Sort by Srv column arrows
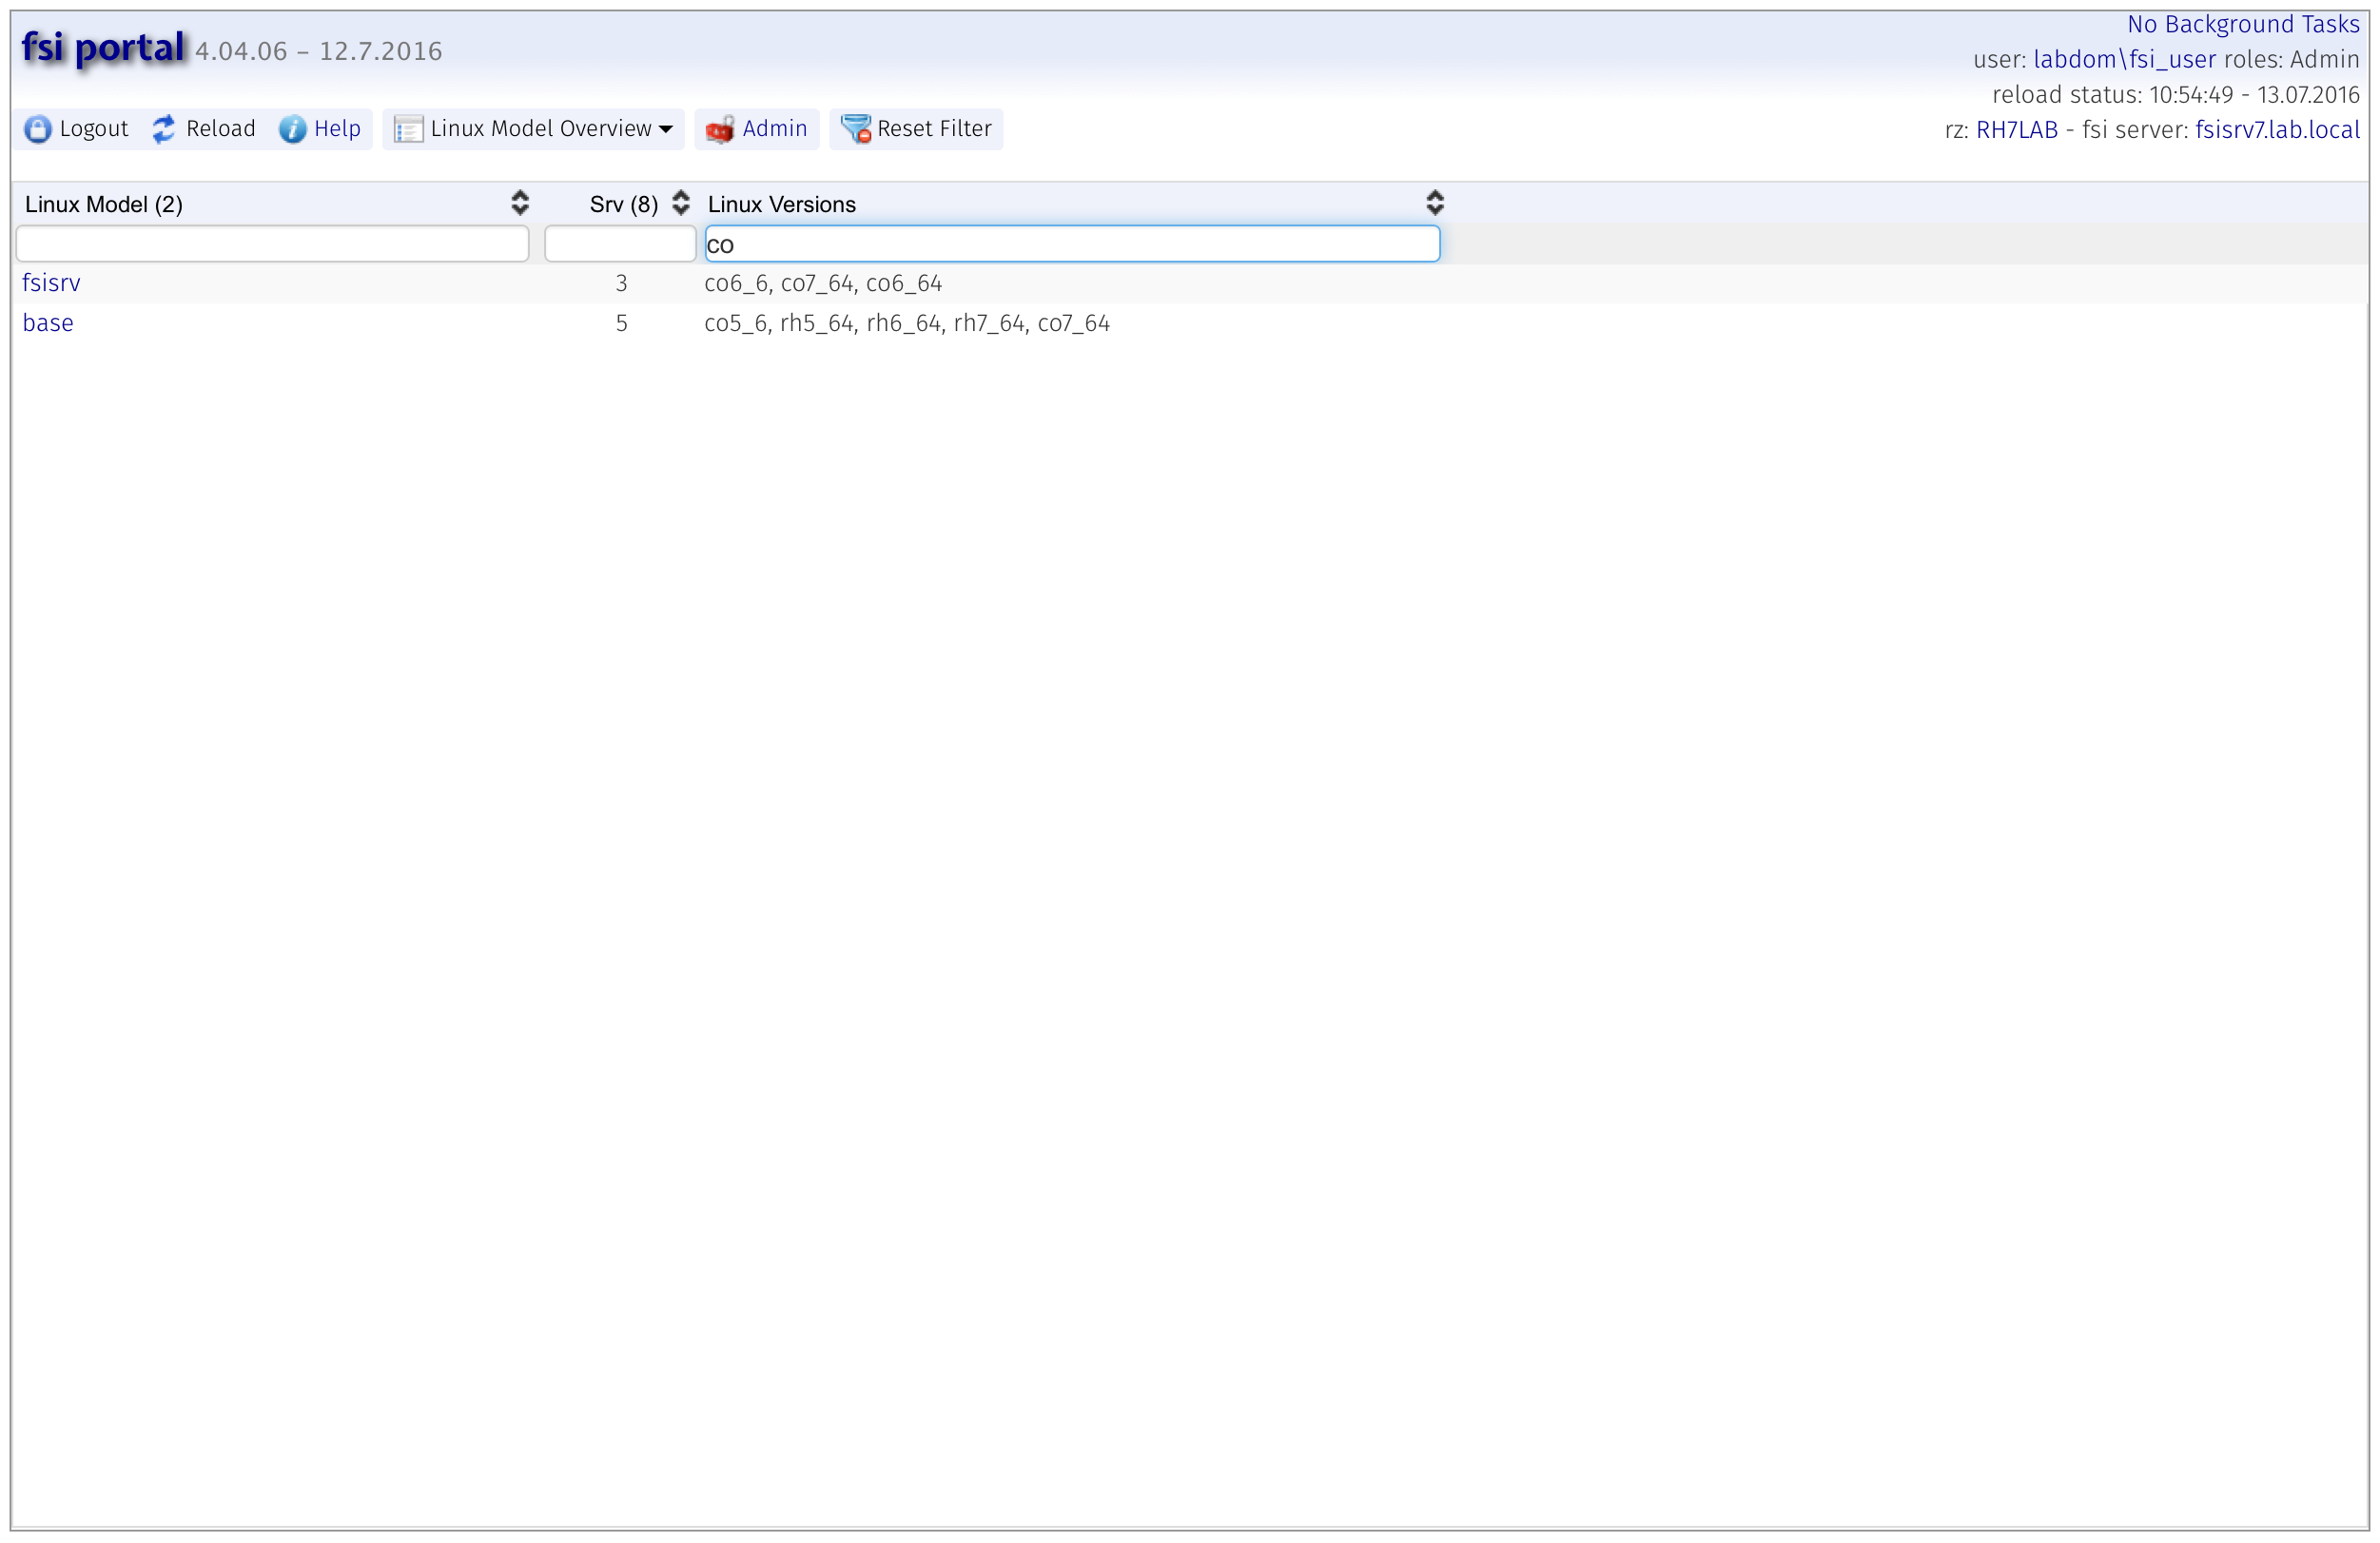 [681, 203]
